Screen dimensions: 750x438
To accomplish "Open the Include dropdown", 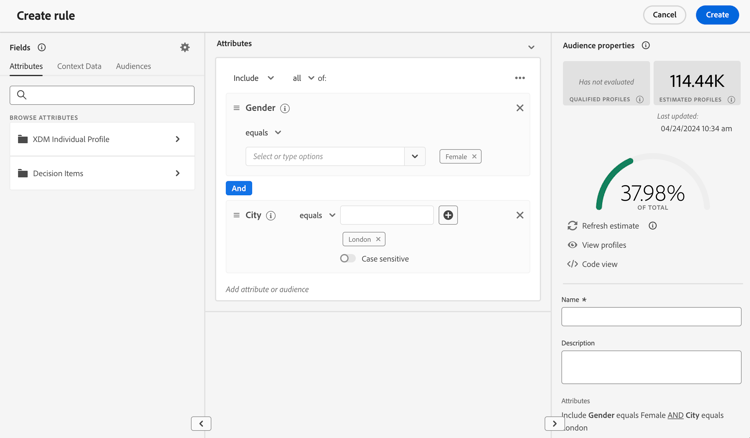I will click(254, 78).
